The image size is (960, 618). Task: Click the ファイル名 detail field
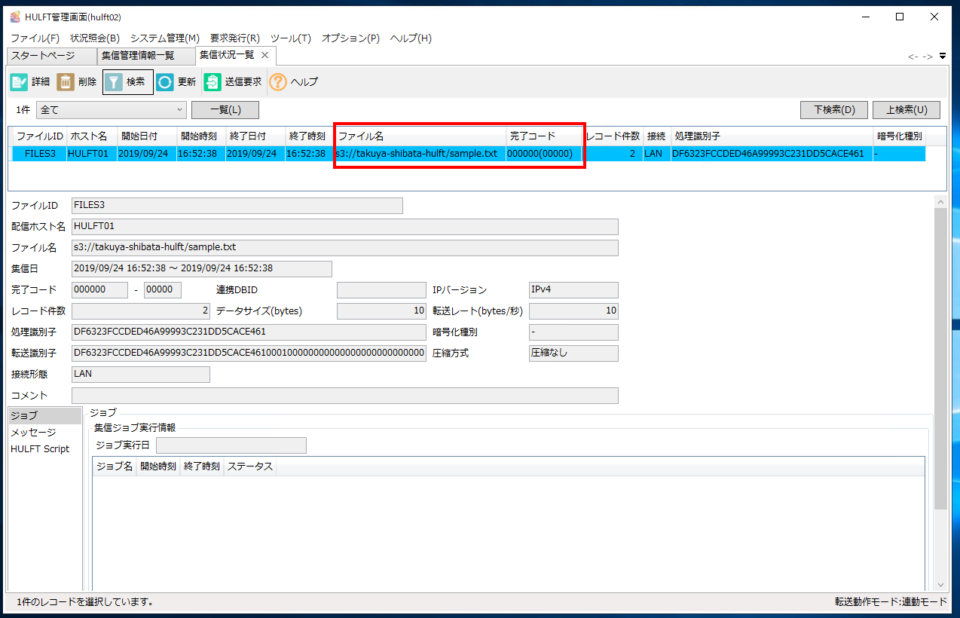click(345, 247)
